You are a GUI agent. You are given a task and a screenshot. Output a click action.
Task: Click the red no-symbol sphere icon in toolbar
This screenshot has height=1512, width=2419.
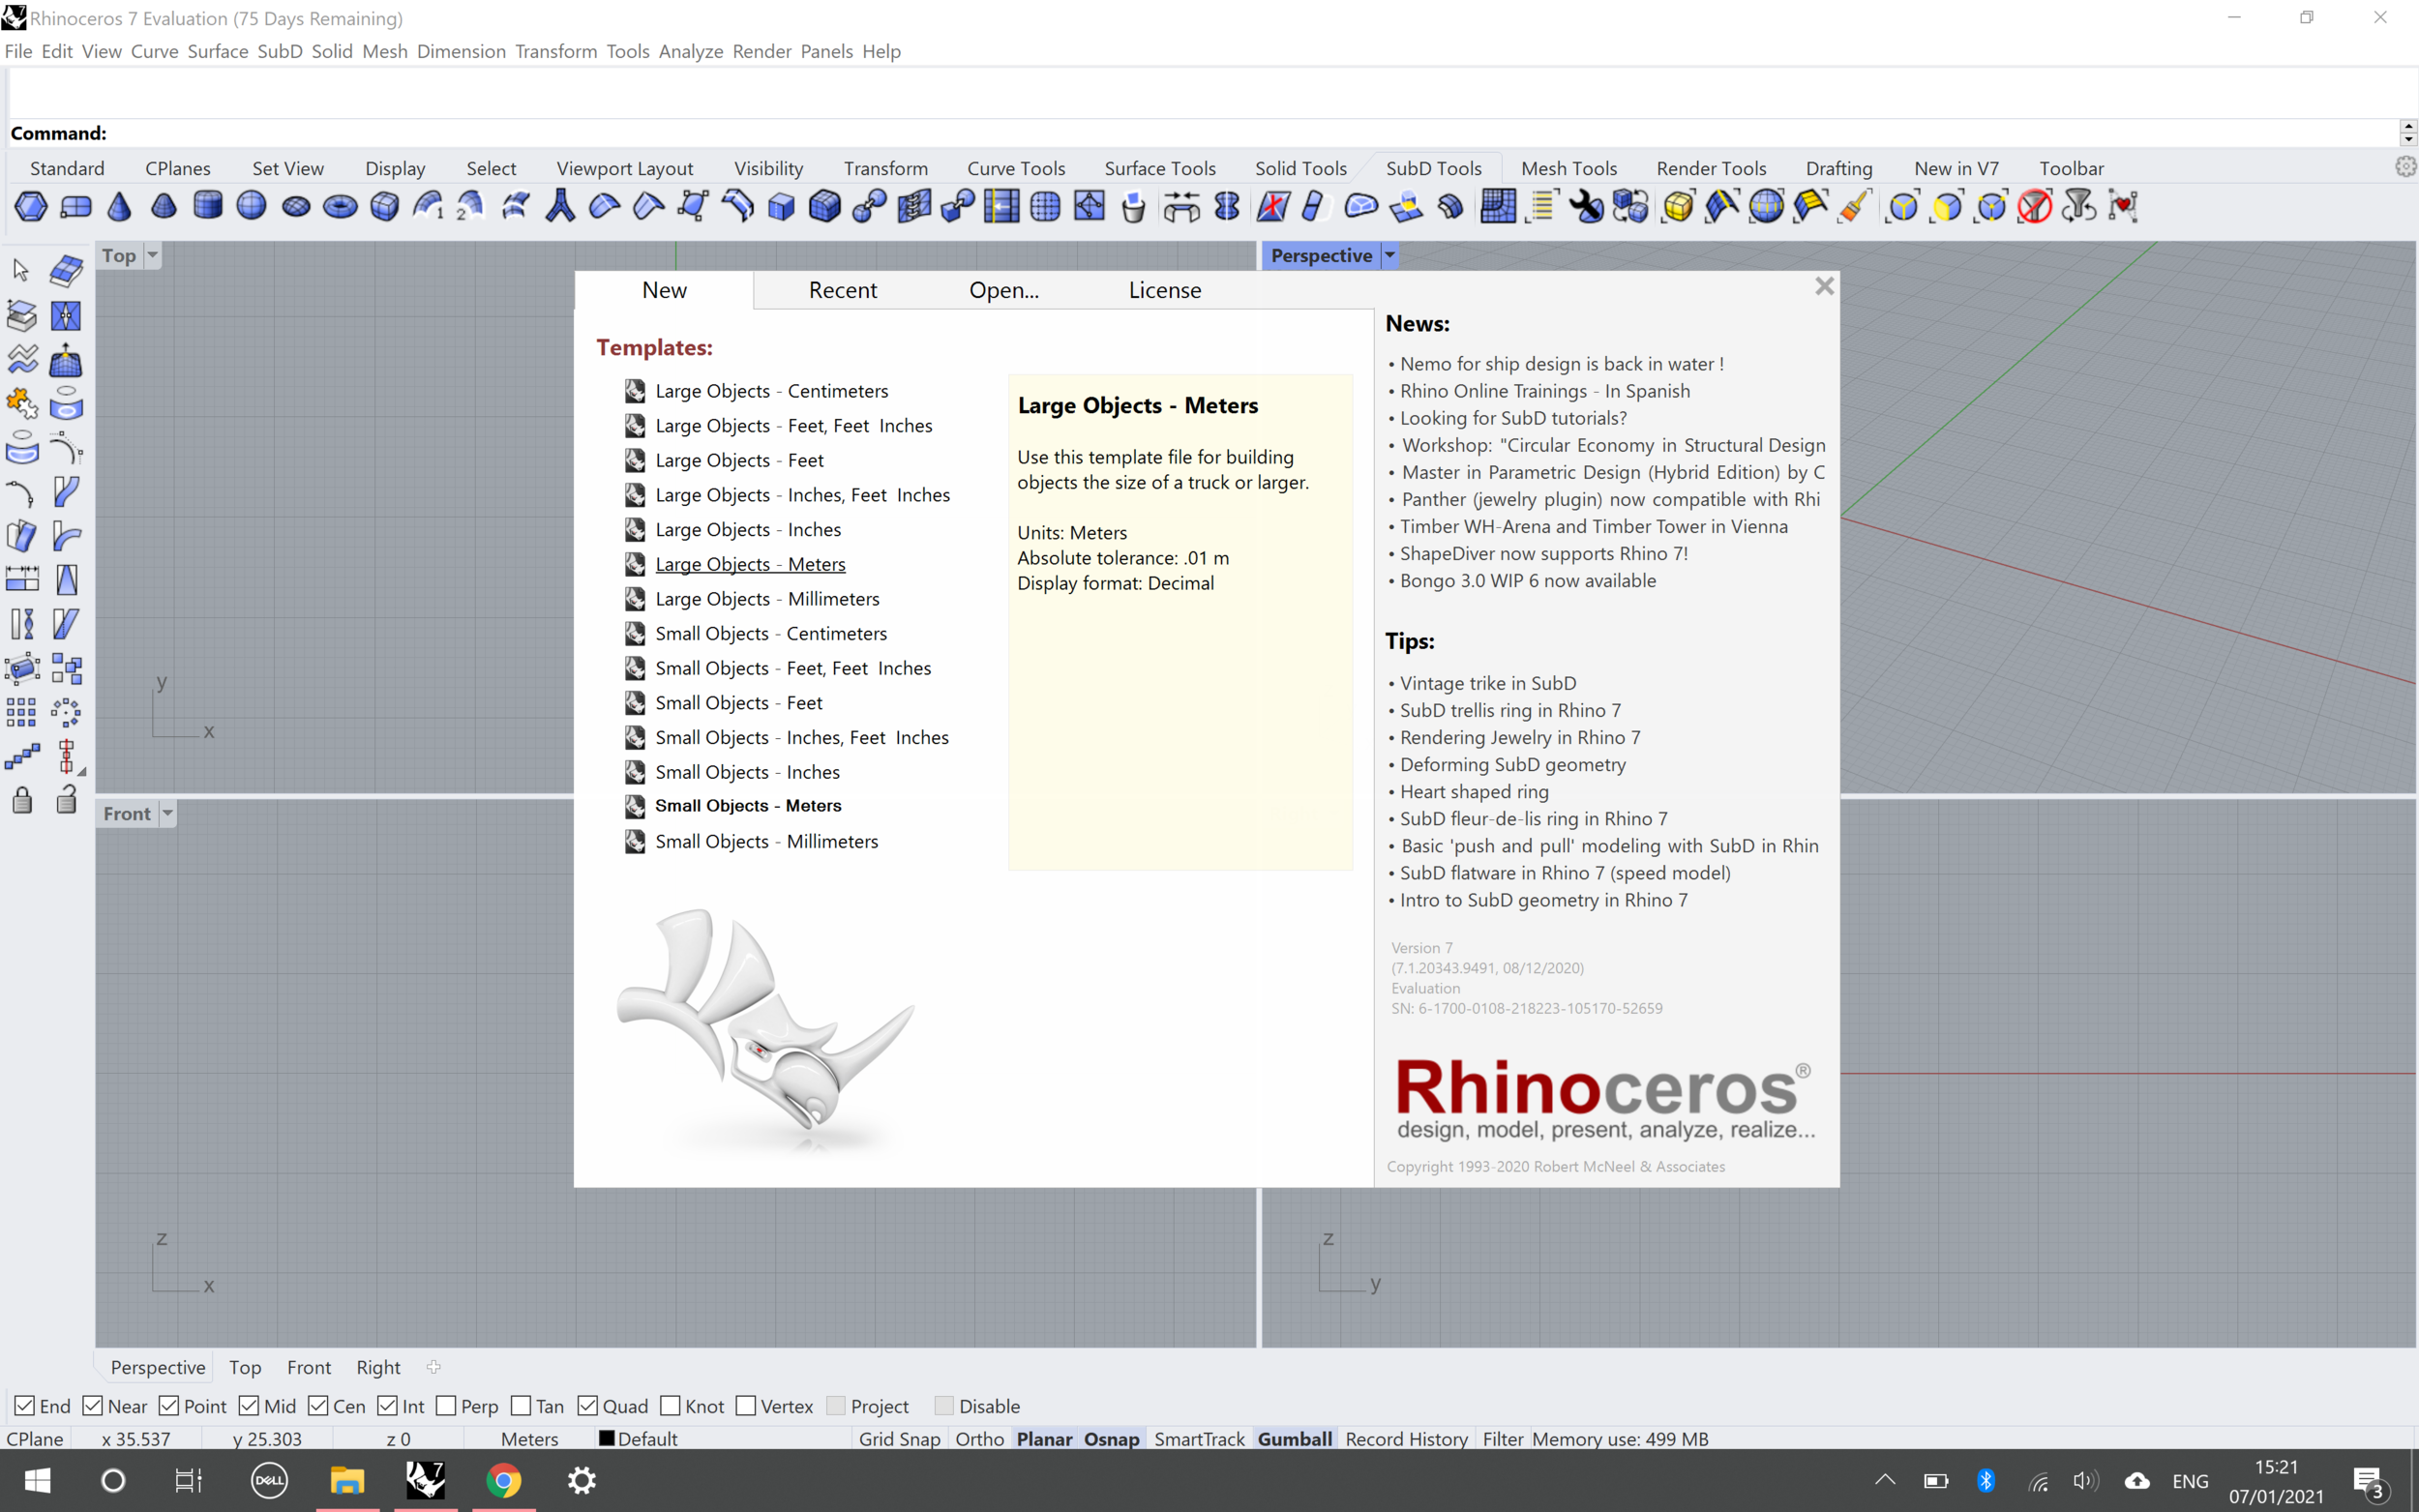(x=2035, y=207)
